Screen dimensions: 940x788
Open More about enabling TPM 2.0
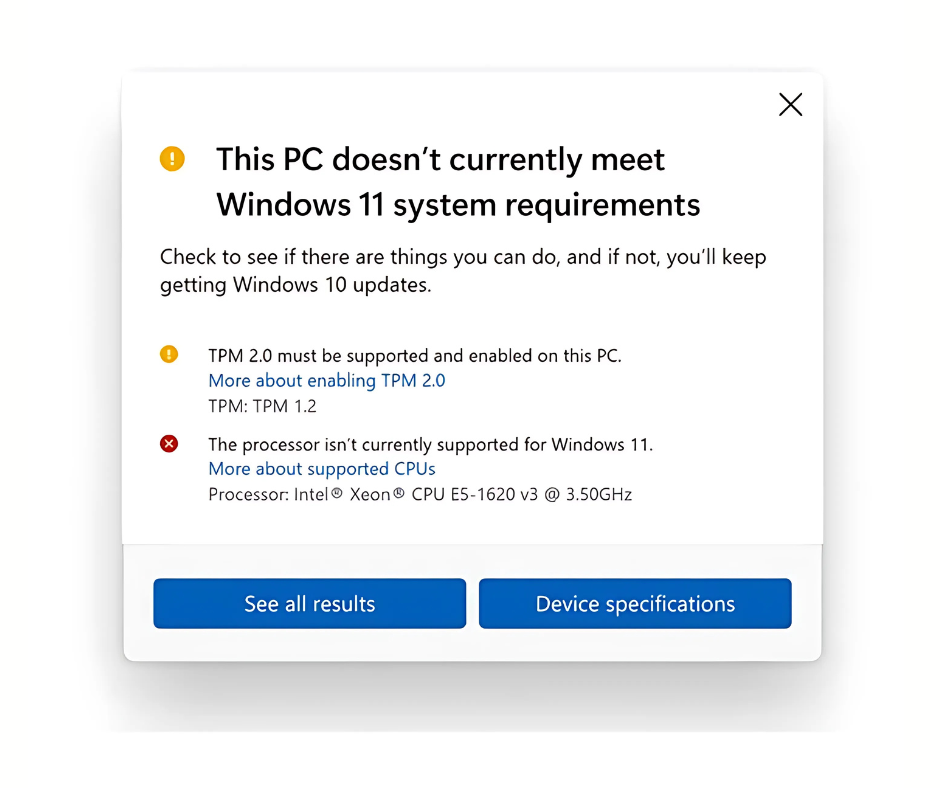pos(326,380)
